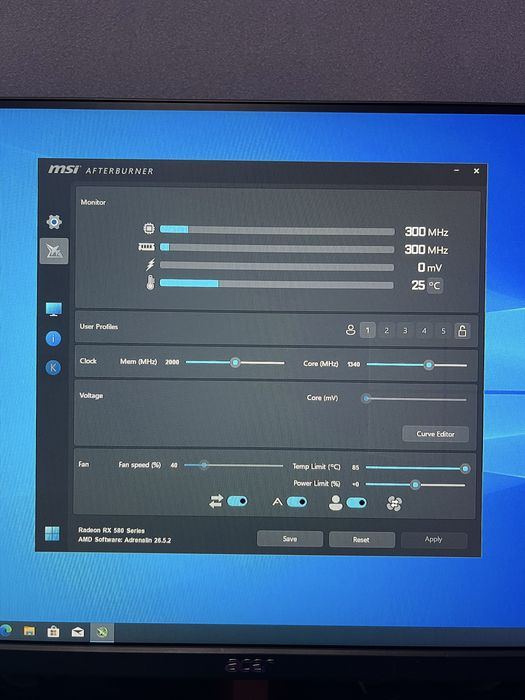Click the Core (mV) voltage slider handle
Image resolution: width=525 pixels, height=700 pixels.
[x=366, y=398]
